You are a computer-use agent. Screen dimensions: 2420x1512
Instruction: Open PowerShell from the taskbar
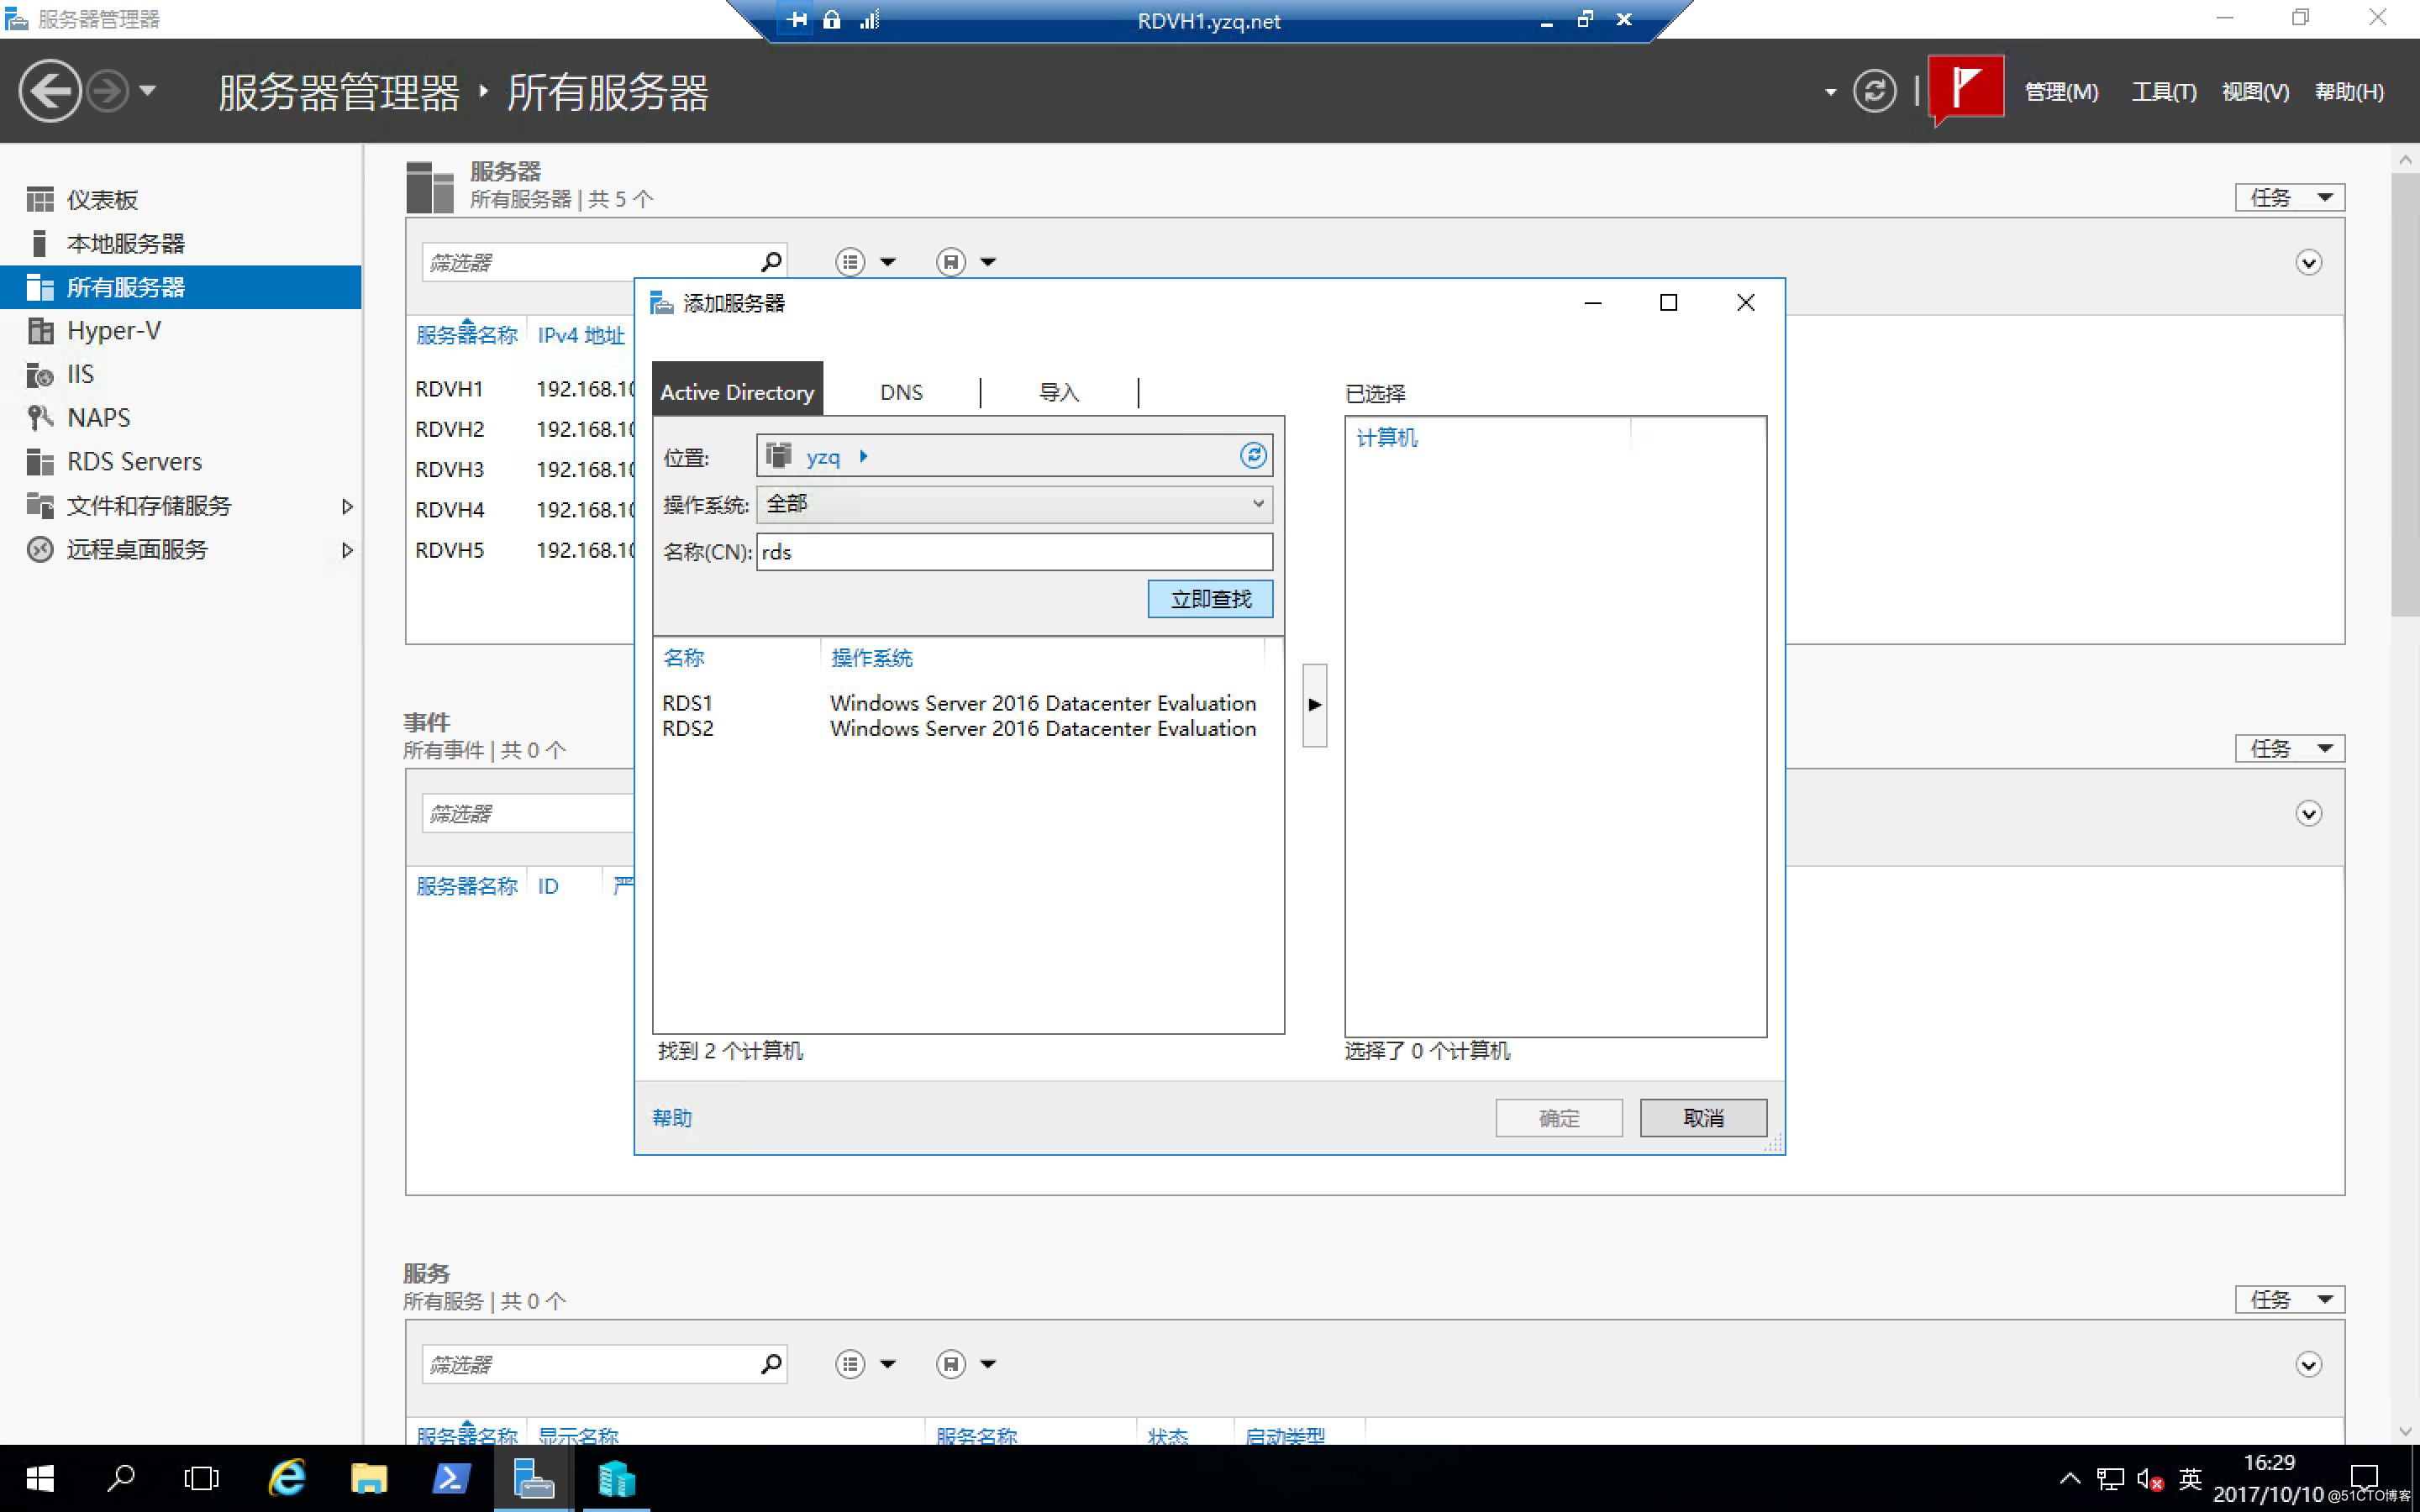tap(450, 1479)
